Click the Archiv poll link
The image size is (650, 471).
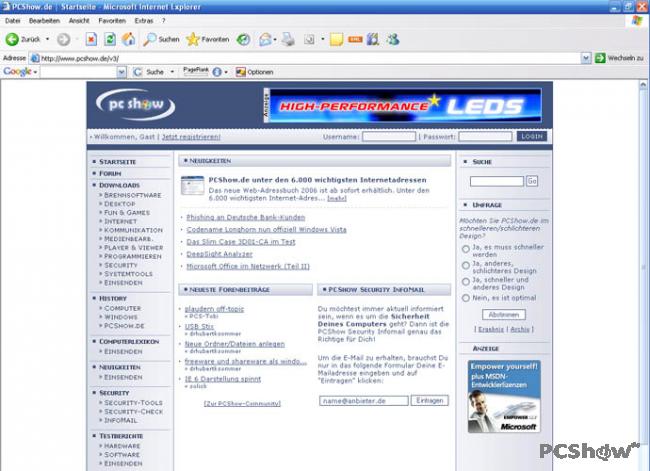click(x=520, y=329)
